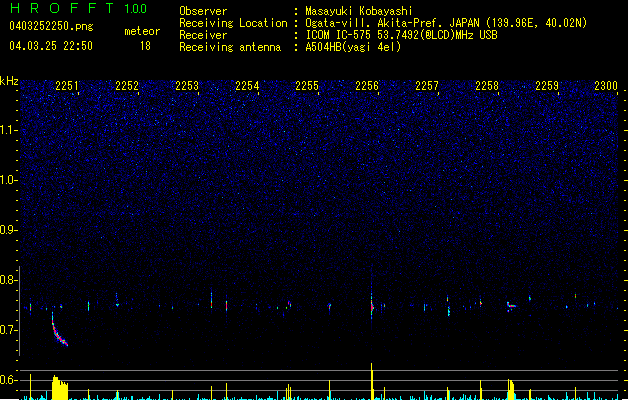The width and height of the screenshot is (629, 400).
Task: Click the date stamp 04.03.25 22:50
Action: click(51, 46)
